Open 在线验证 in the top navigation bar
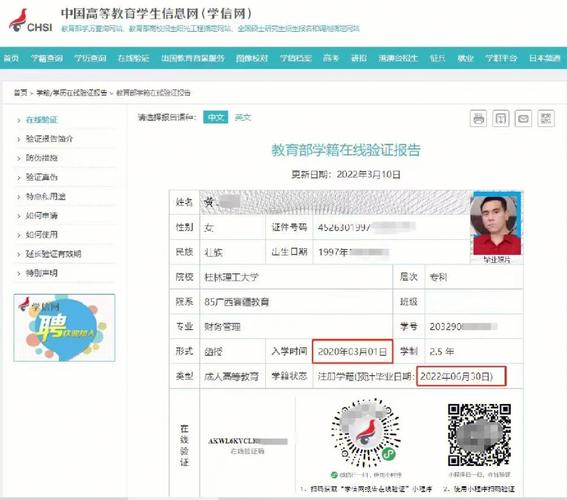 click(x=134, y=58)
